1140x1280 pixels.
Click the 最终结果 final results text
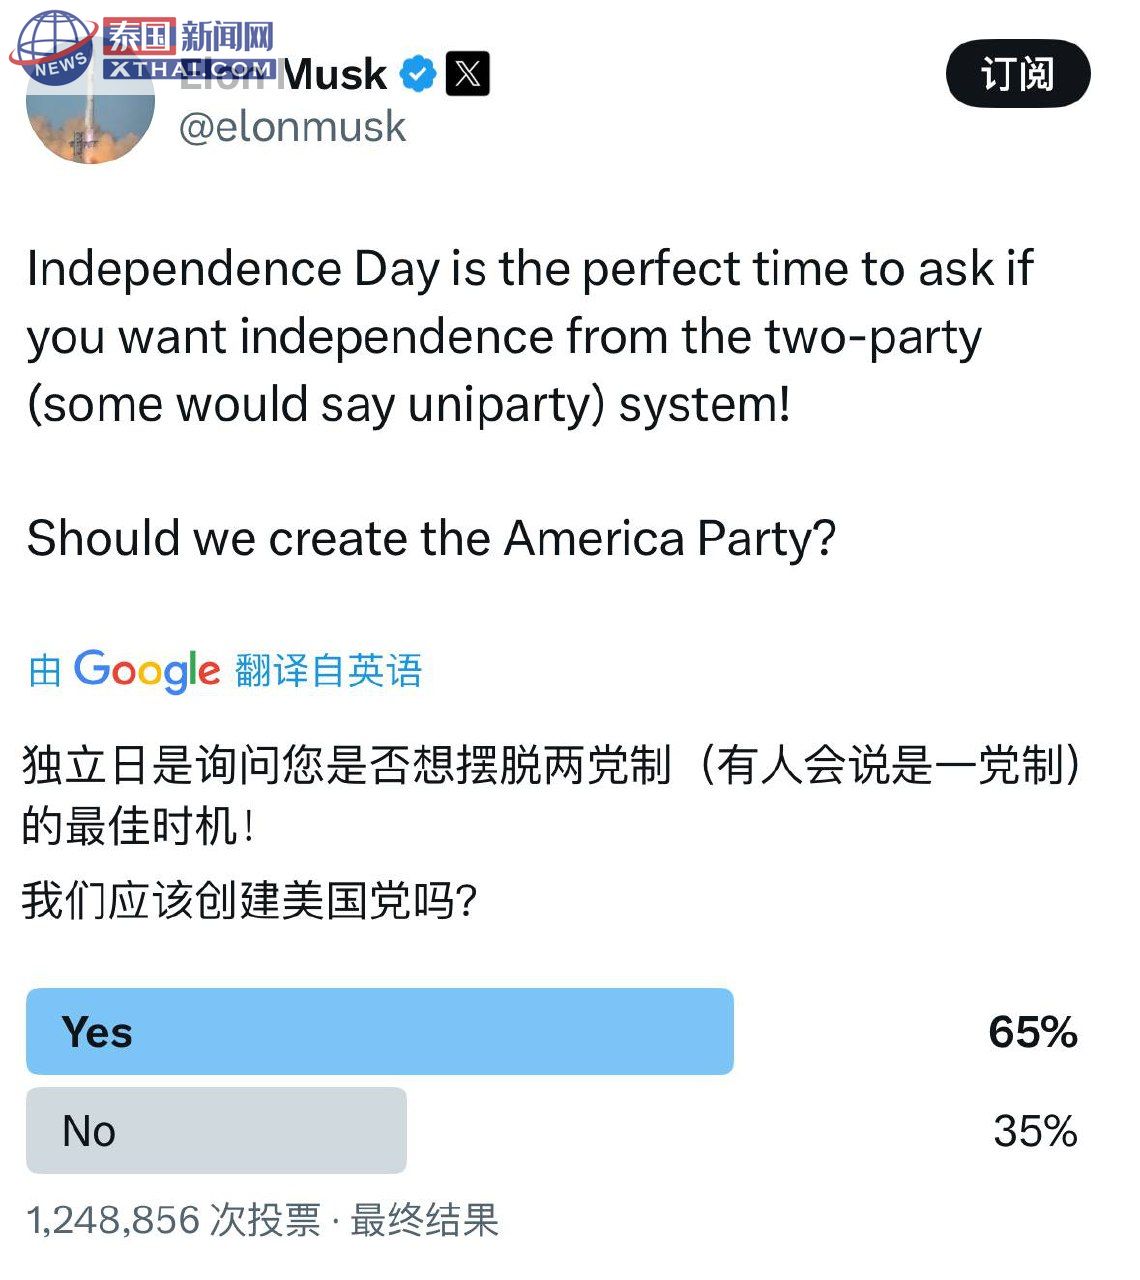click(424, 1220)
